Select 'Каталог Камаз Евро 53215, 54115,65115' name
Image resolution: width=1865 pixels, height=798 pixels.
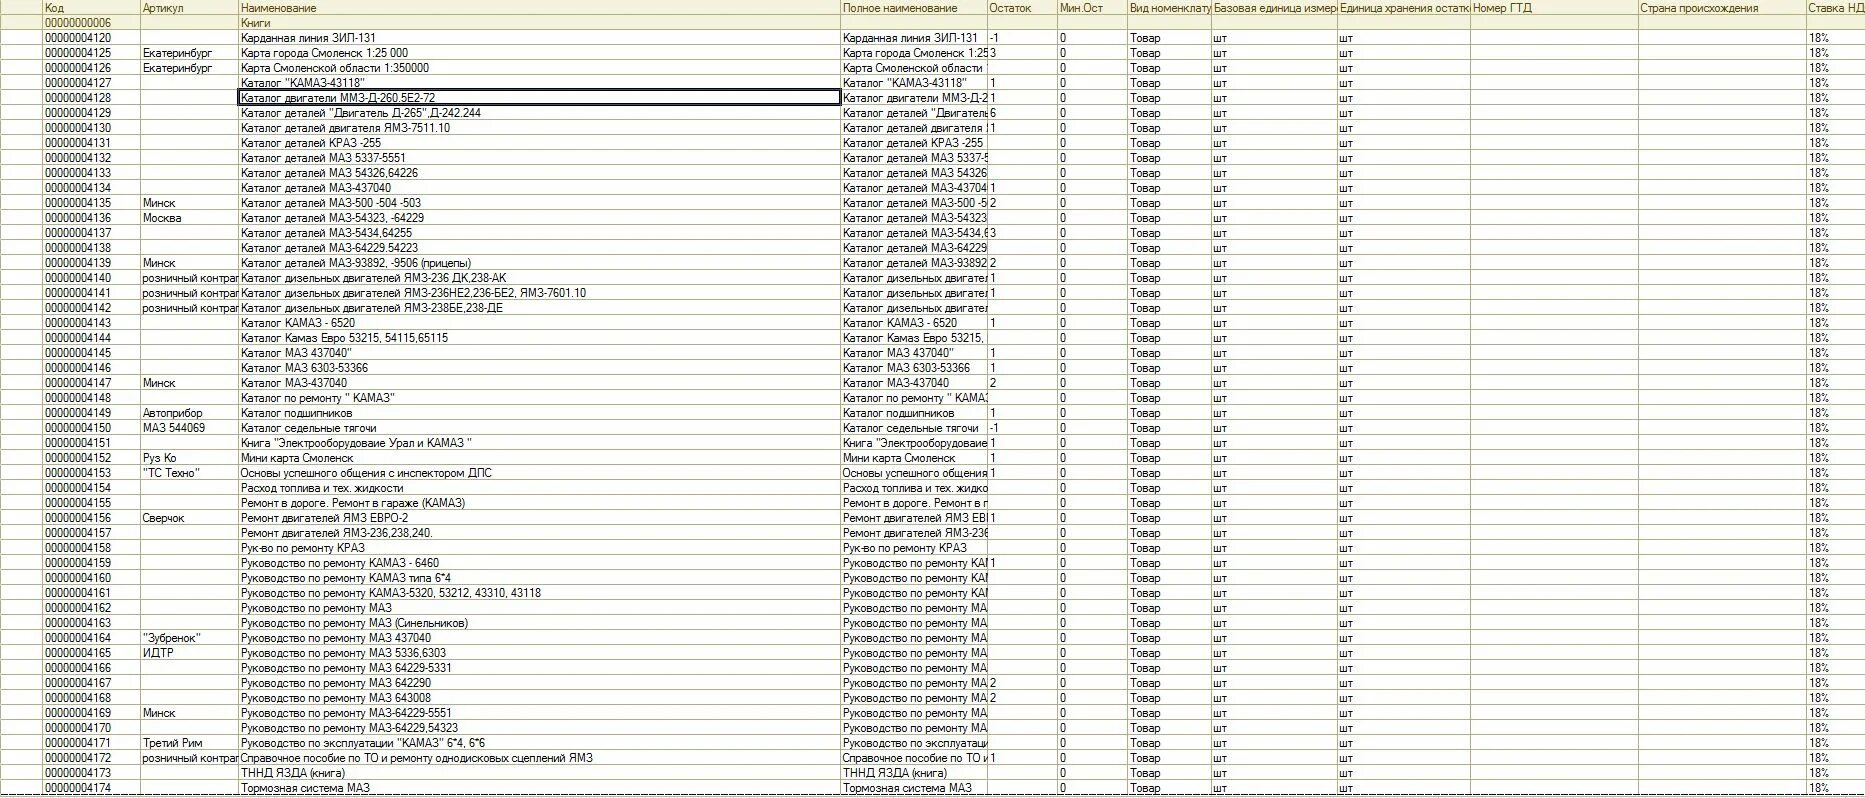click(539, 338)
